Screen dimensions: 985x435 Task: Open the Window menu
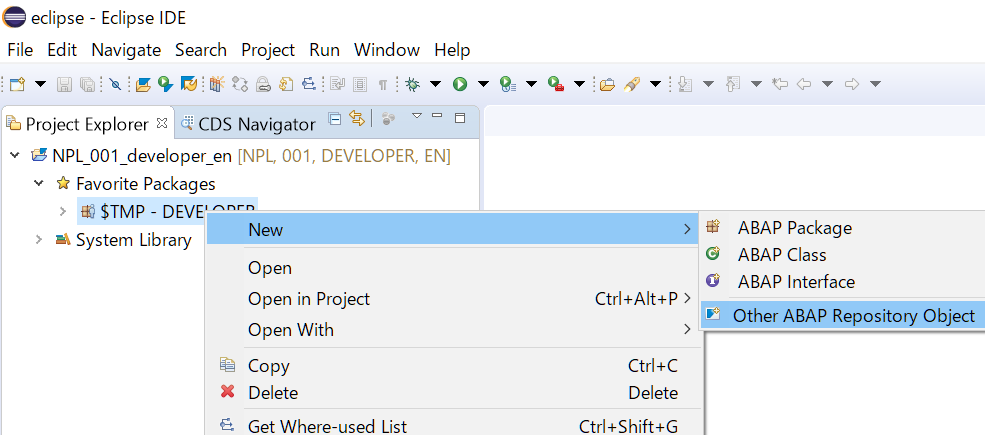pyautogui.click(x=387, y=50)
